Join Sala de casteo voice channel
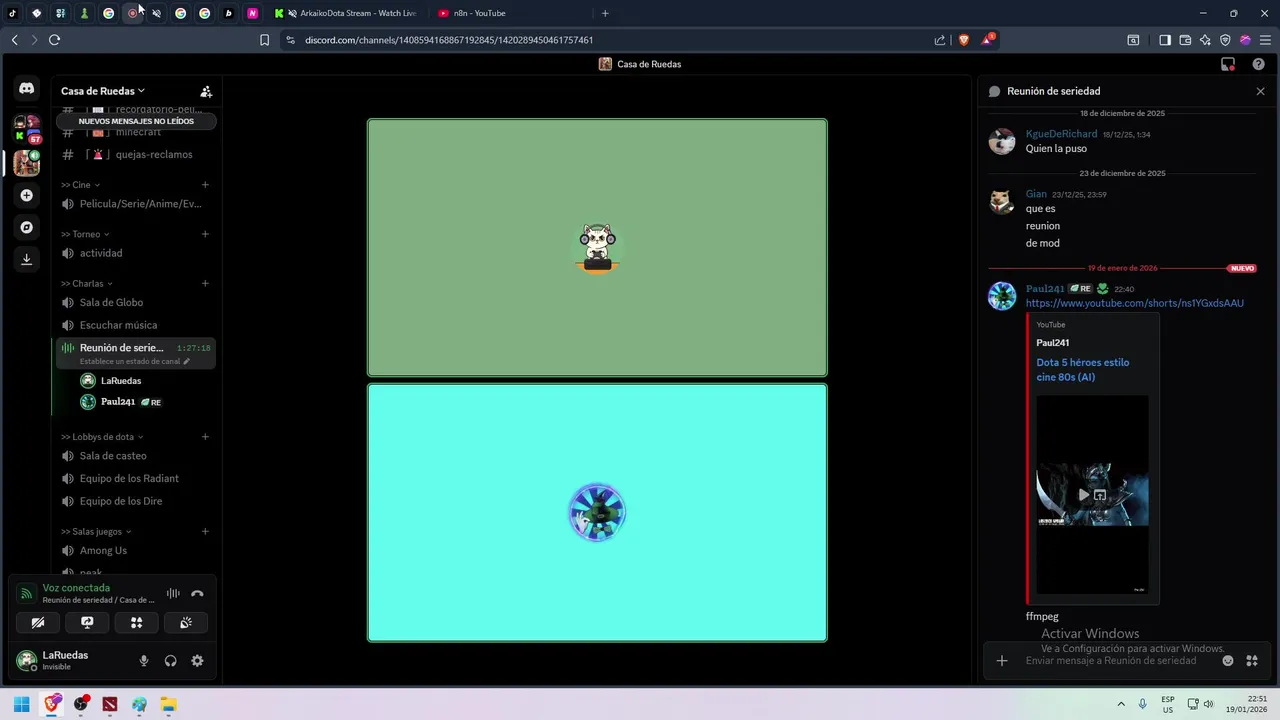Image resolution: width=1280 pixels, height=720 pixels. tap(135, 456)
